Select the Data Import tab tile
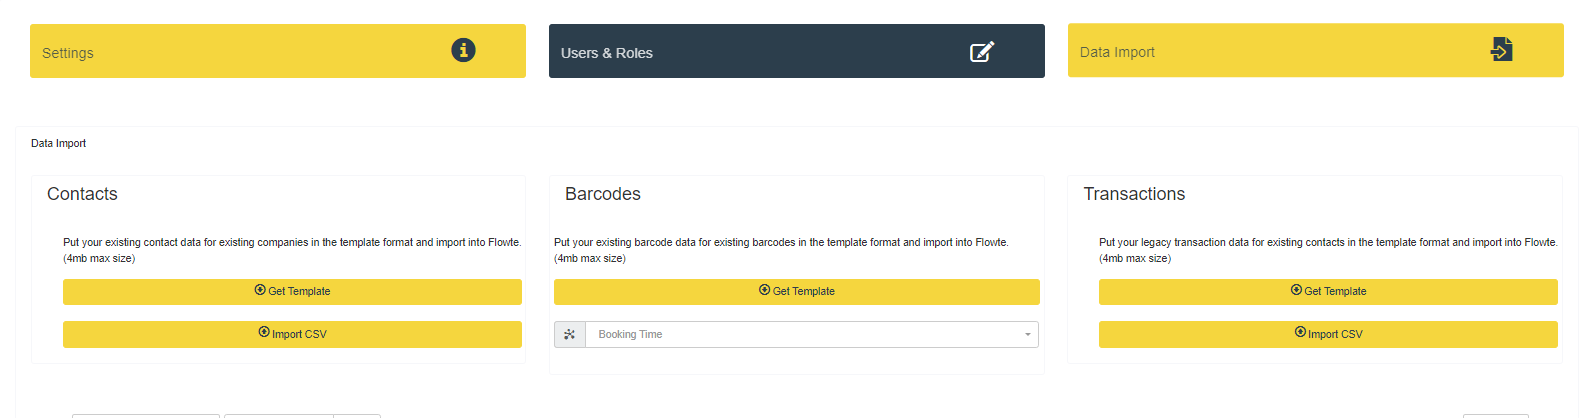 pyautogui.click(x=1316, y=50)
